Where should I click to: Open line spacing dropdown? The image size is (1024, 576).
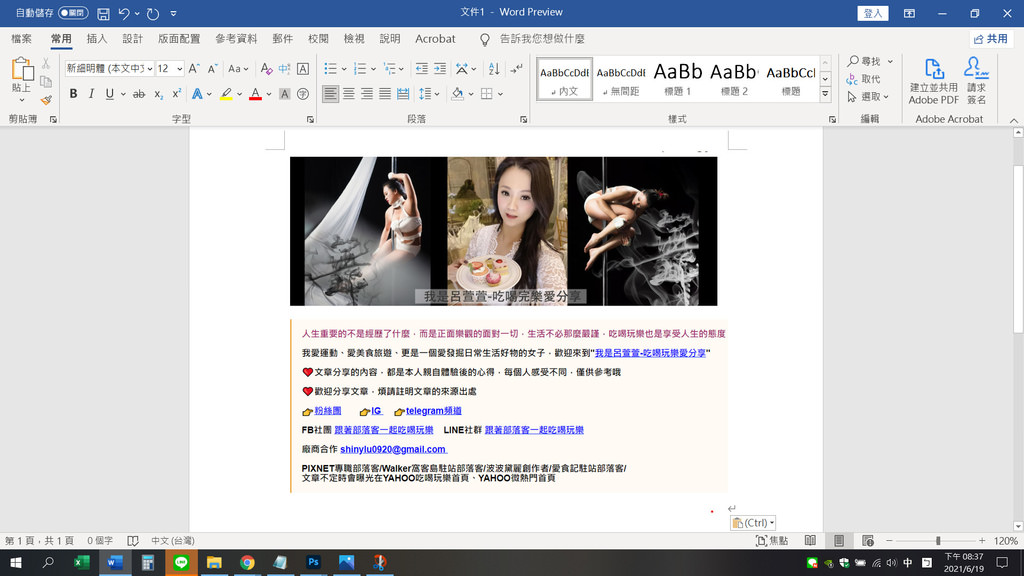(x=428, y=94)
